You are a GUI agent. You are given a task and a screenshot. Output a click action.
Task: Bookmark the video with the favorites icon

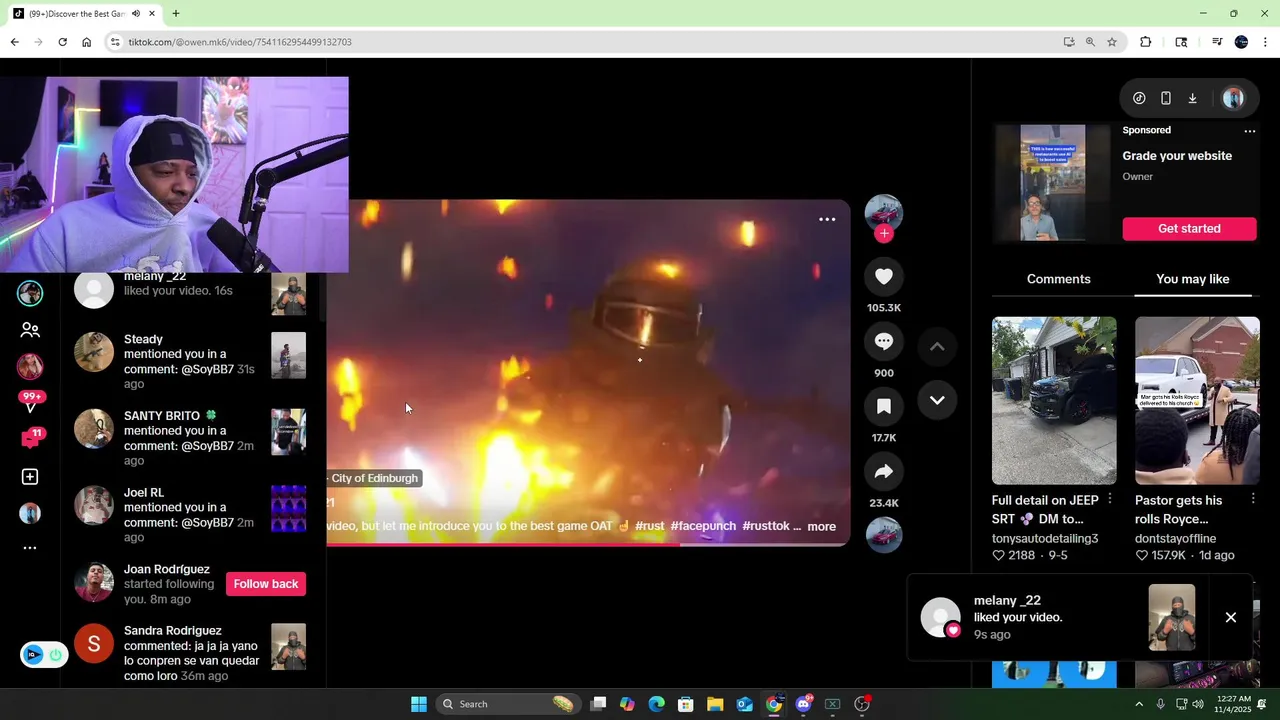[x=884, y=407]
